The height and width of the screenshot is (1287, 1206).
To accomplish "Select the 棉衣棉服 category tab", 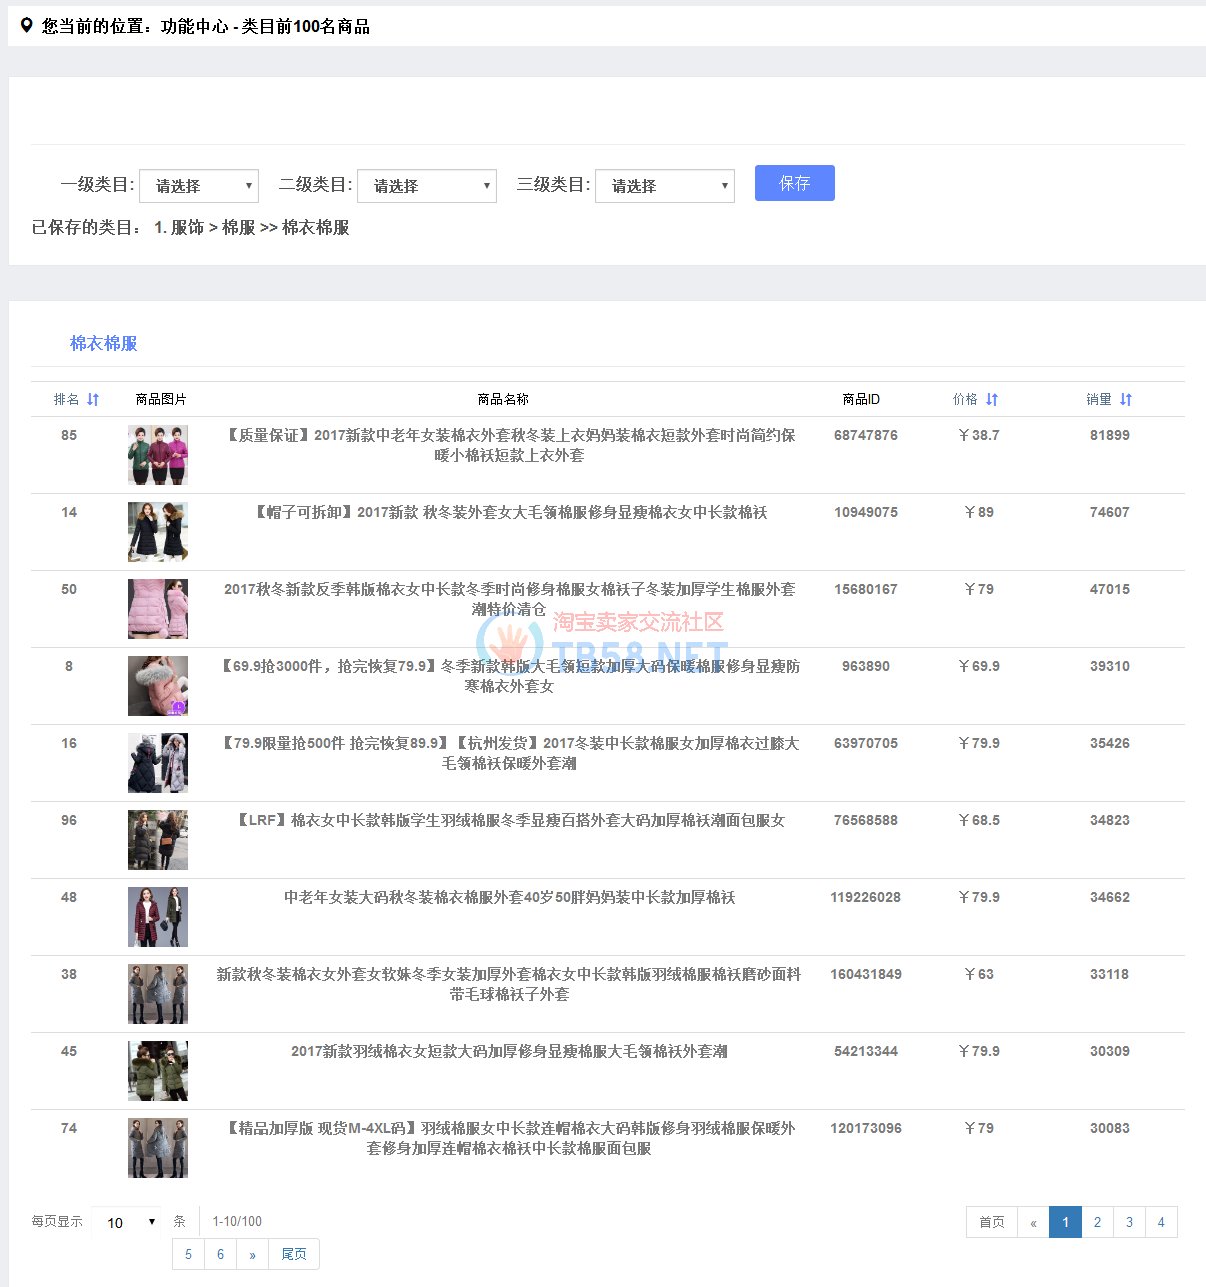I will (103, 343).
